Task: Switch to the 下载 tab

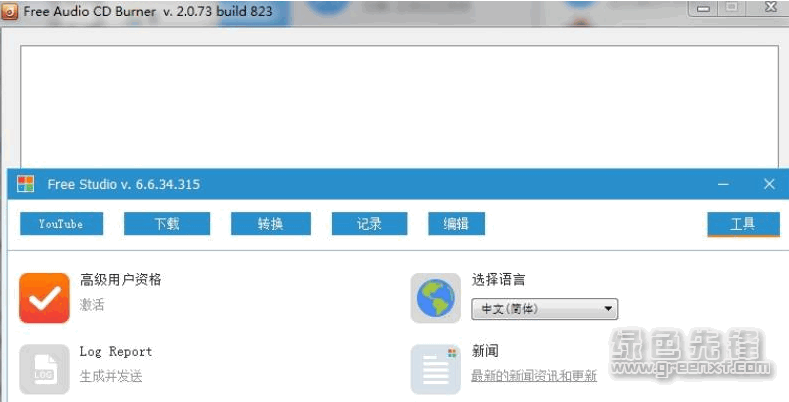Action: pyautogui.click(x=167, y=223)
